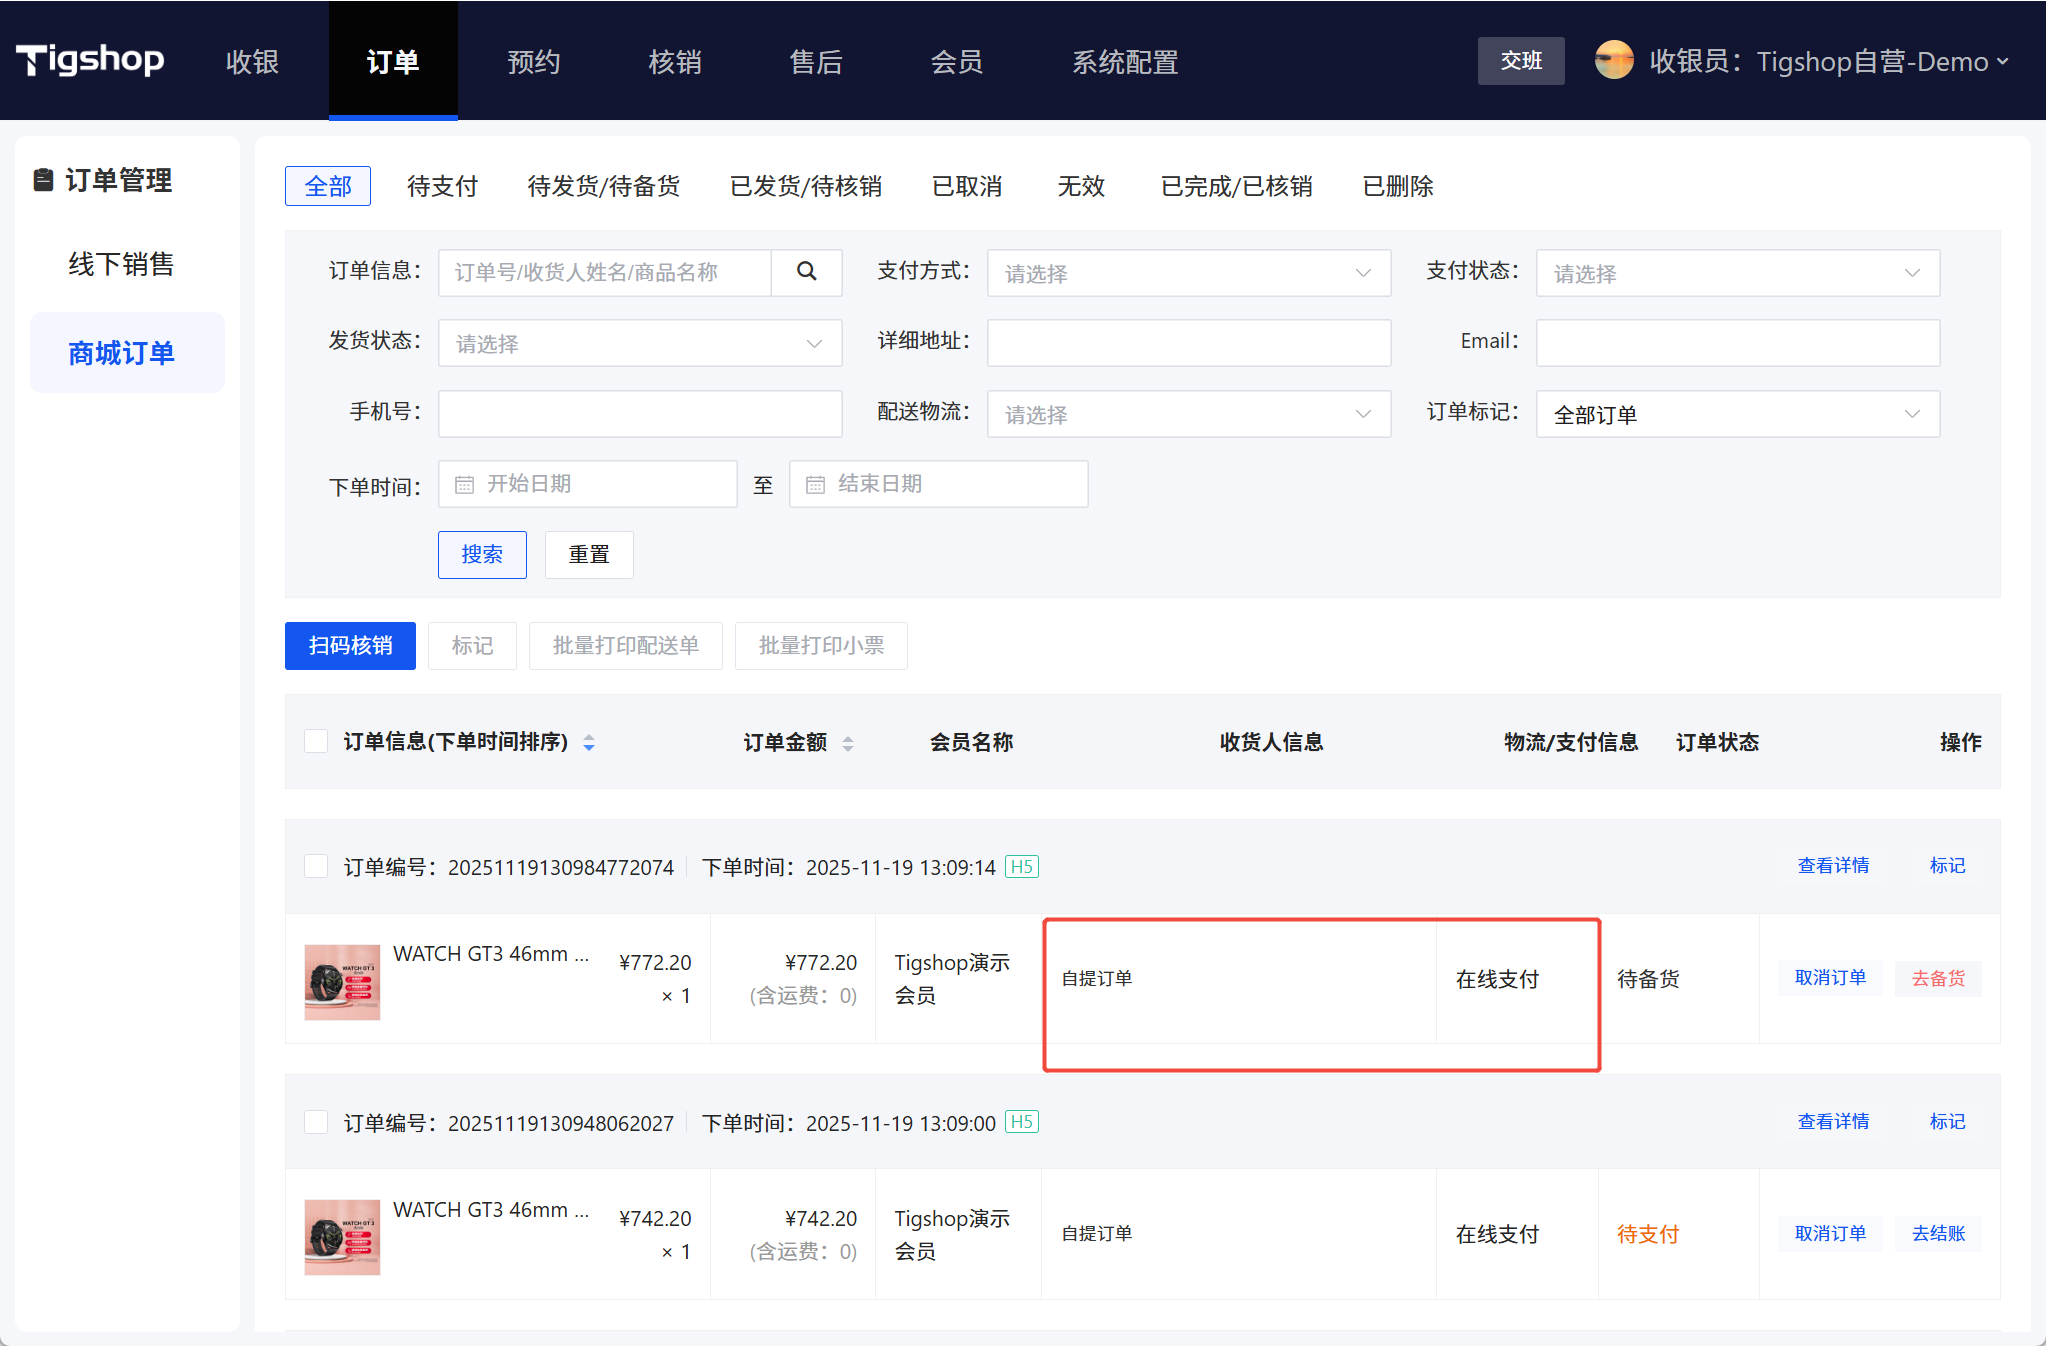The image size is (2046, 1346).
Task: Sort by order amount arrows
Action: click(x=848, y=743)
